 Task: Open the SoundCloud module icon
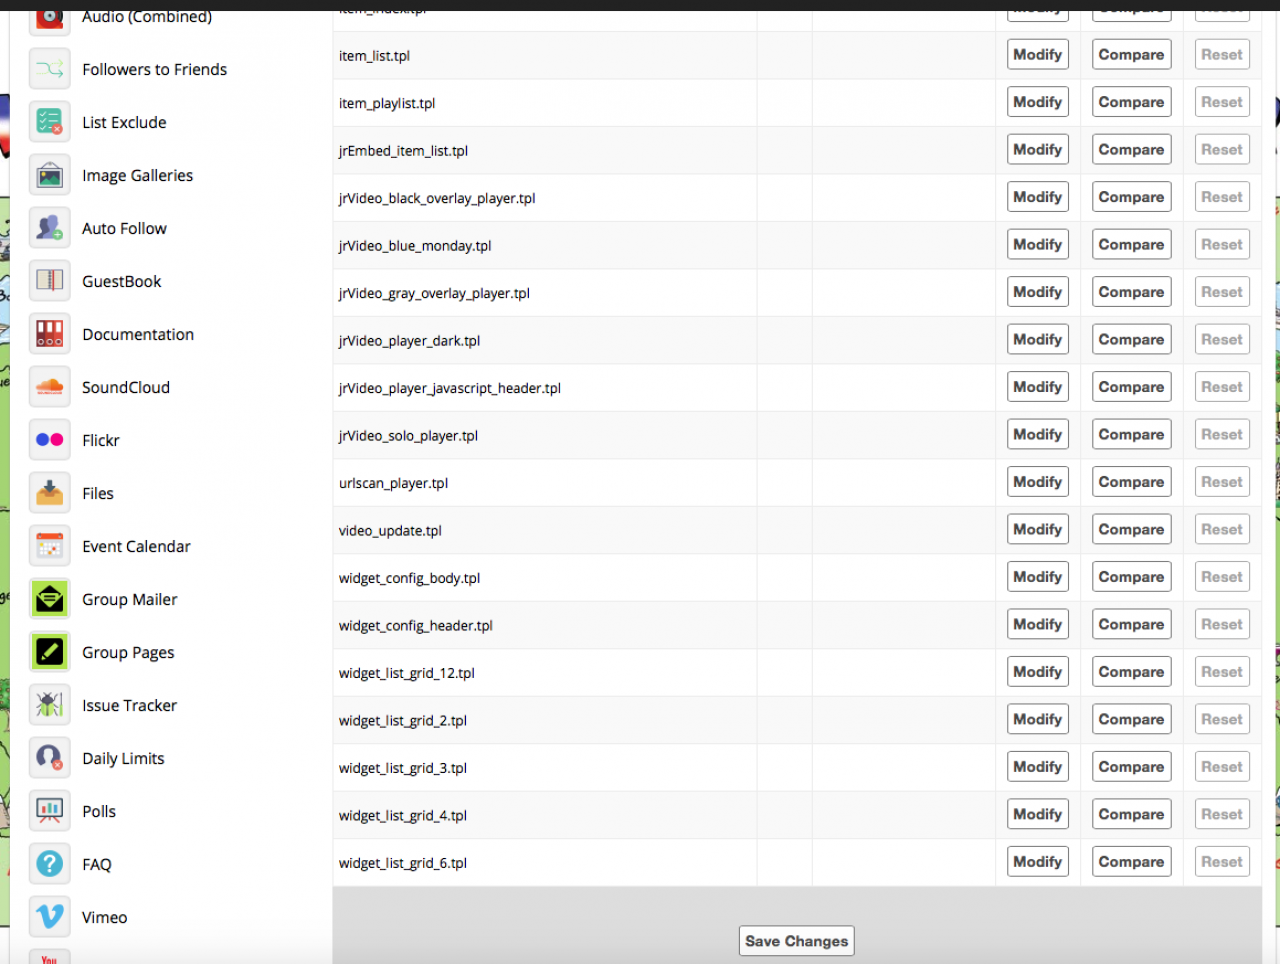[x=50, y=387]
